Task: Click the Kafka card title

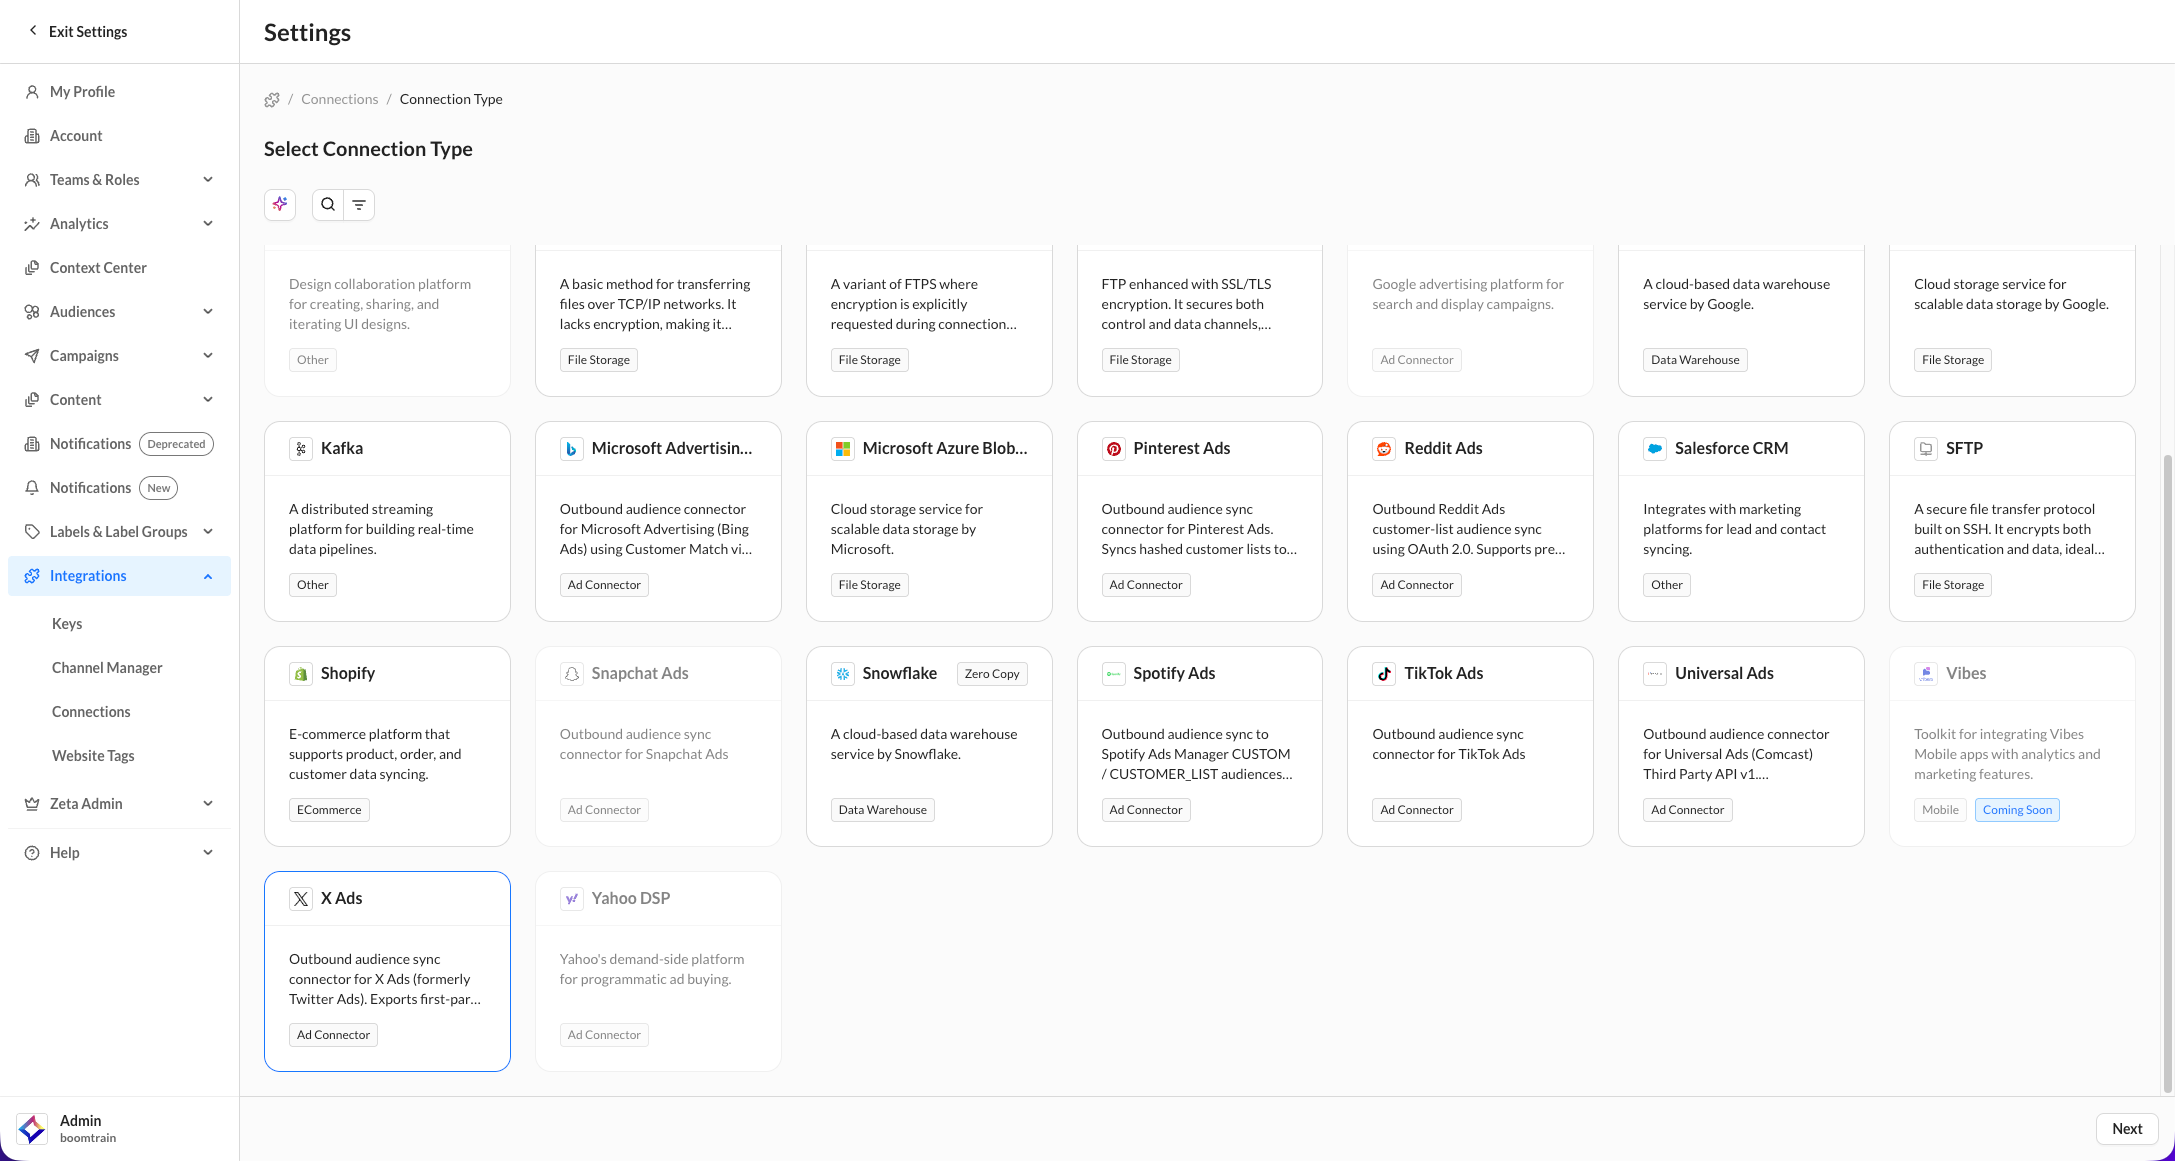Action: click(342, 449)
